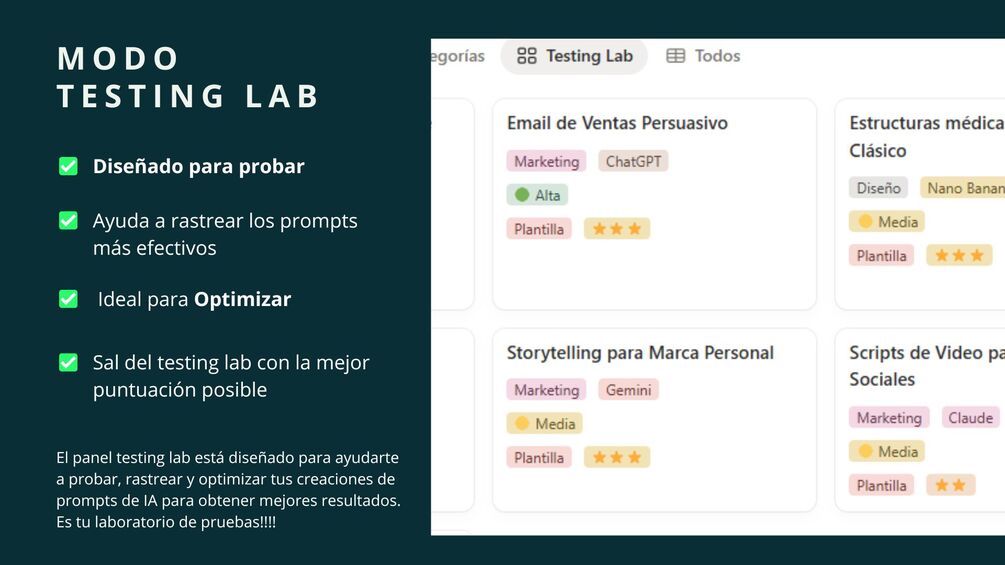The image size is (1005, 565).
Task: Toggle checkbox next to Sal del testing lab
Action: 68,363
